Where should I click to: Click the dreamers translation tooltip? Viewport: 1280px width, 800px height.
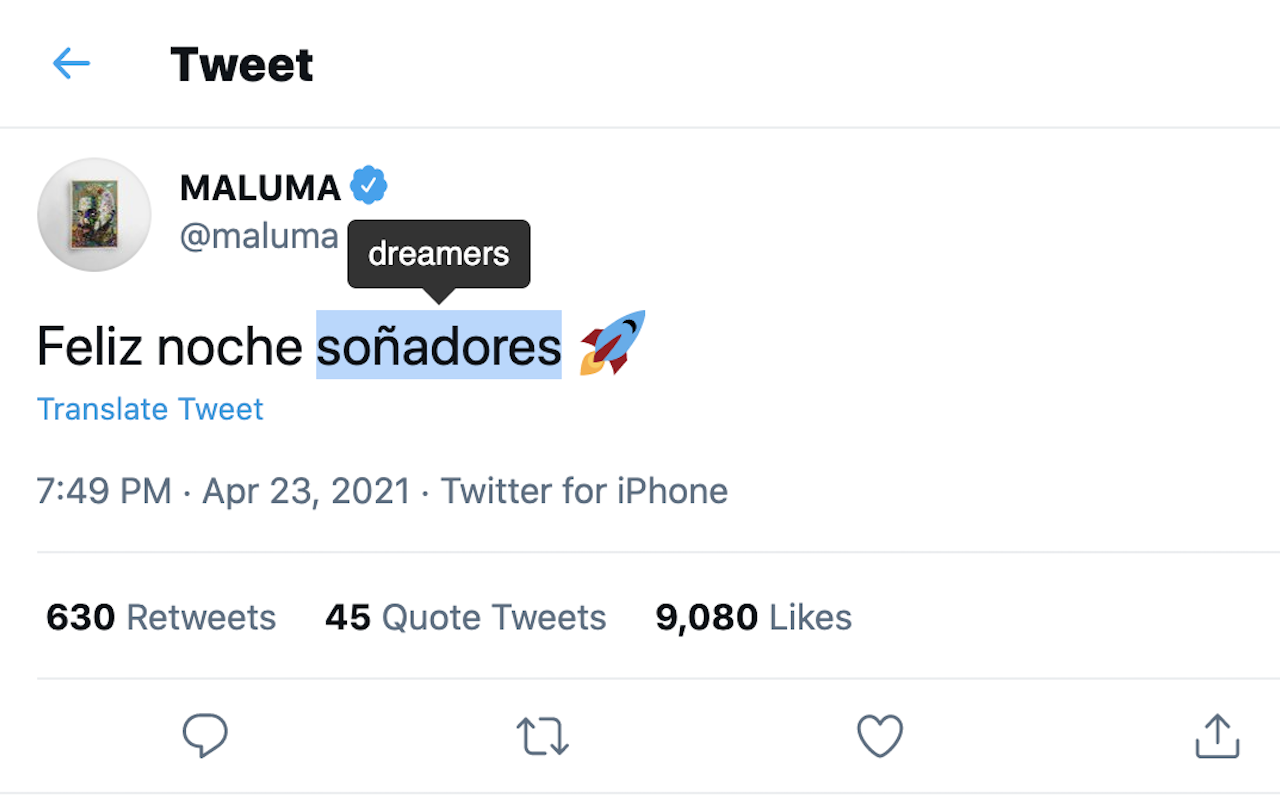pos(439,254)
